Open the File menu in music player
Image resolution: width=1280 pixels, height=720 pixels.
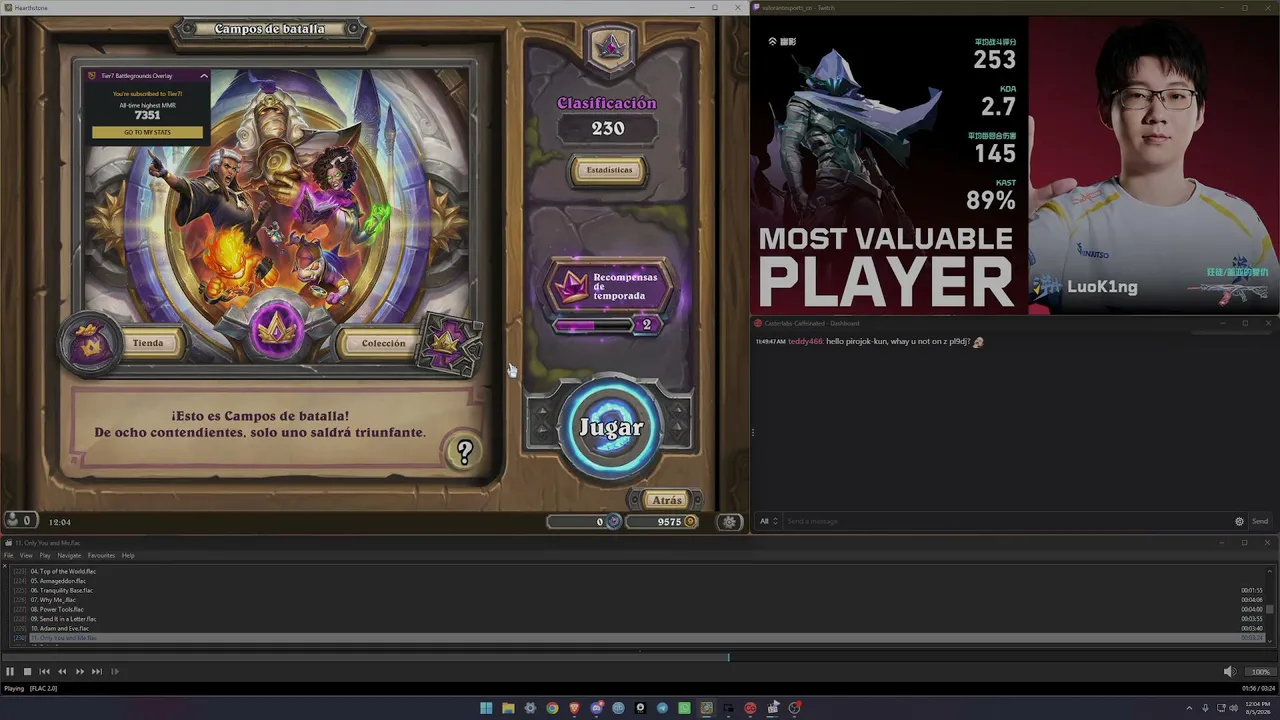9,556
